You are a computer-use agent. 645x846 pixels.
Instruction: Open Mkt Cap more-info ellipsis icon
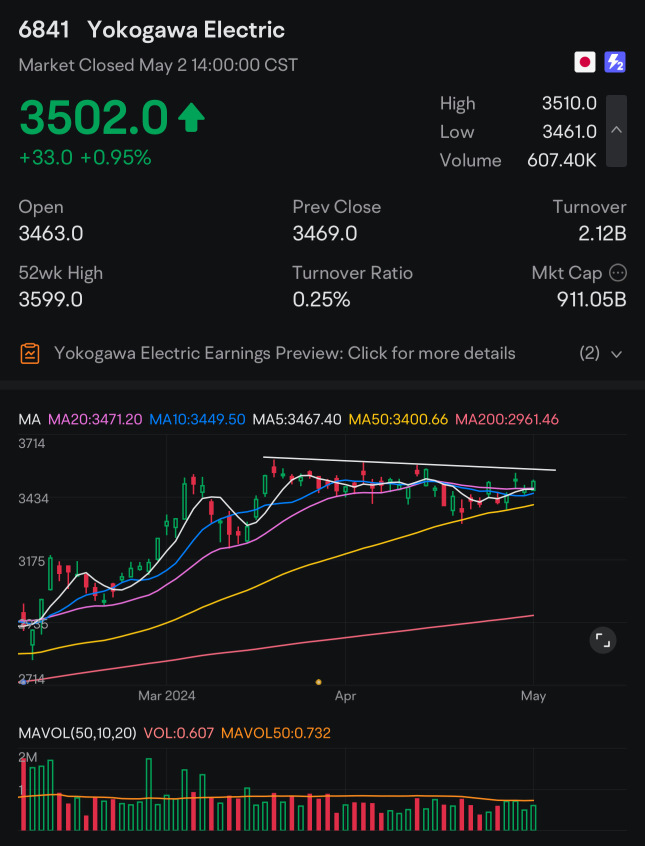(x=617, y=273)
